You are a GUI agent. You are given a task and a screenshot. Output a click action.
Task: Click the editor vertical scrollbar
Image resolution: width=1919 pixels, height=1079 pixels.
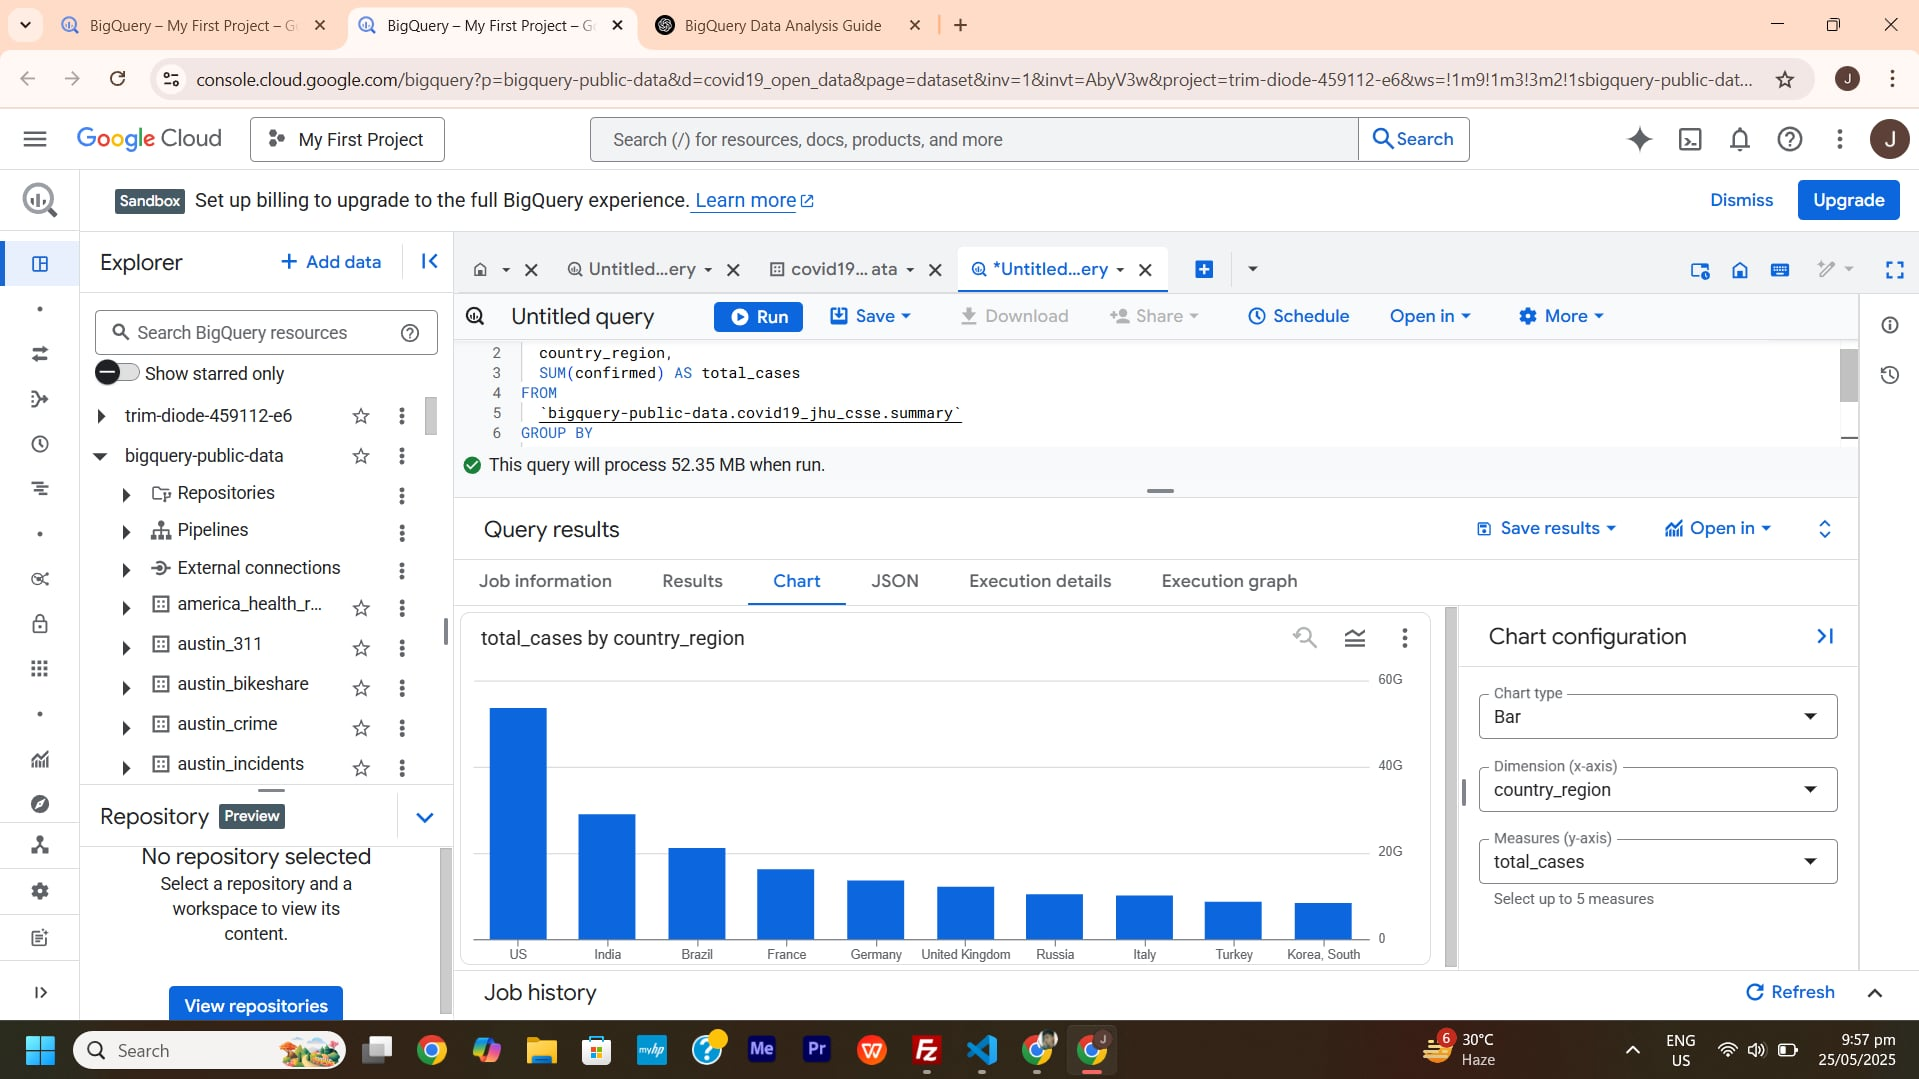point(1849,376)
